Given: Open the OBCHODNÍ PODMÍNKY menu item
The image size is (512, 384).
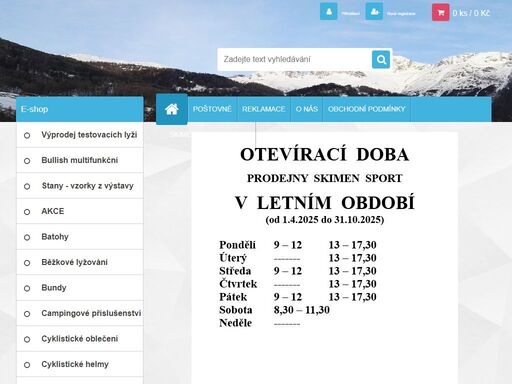Looking at the screenshot, I should [367, 109].
